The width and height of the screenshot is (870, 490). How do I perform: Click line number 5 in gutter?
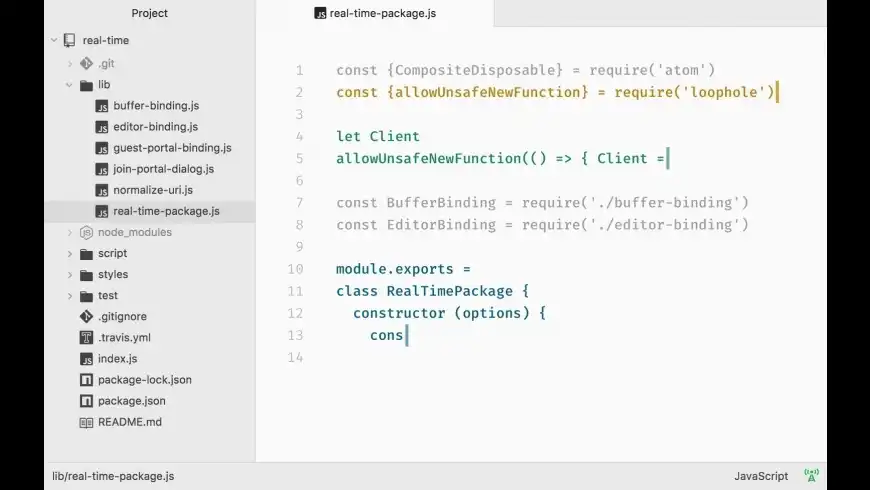pyautogui.click(x=300, y=159)
